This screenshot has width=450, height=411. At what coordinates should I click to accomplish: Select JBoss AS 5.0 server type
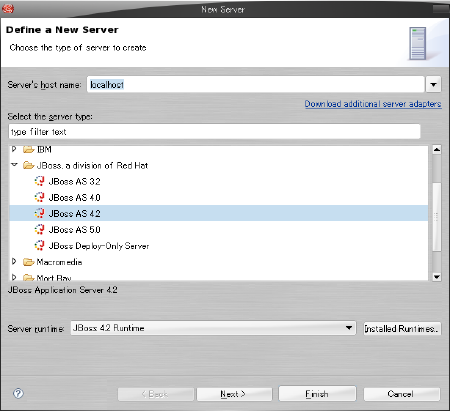click(x=74, y=229)
